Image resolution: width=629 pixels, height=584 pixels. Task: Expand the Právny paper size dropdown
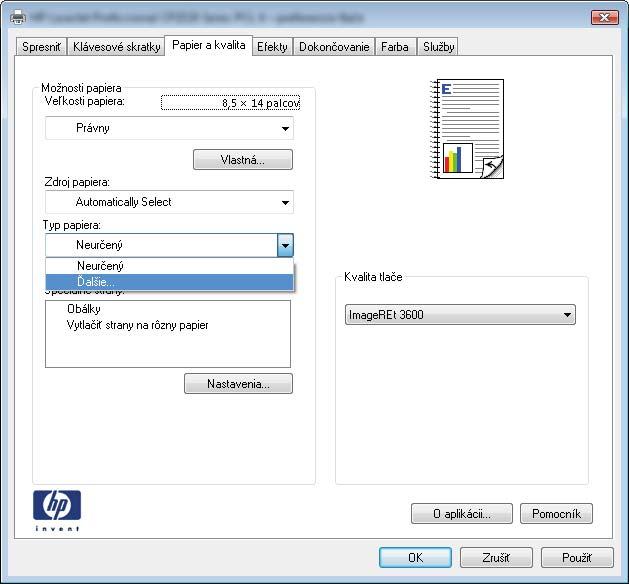click(169, 128)
